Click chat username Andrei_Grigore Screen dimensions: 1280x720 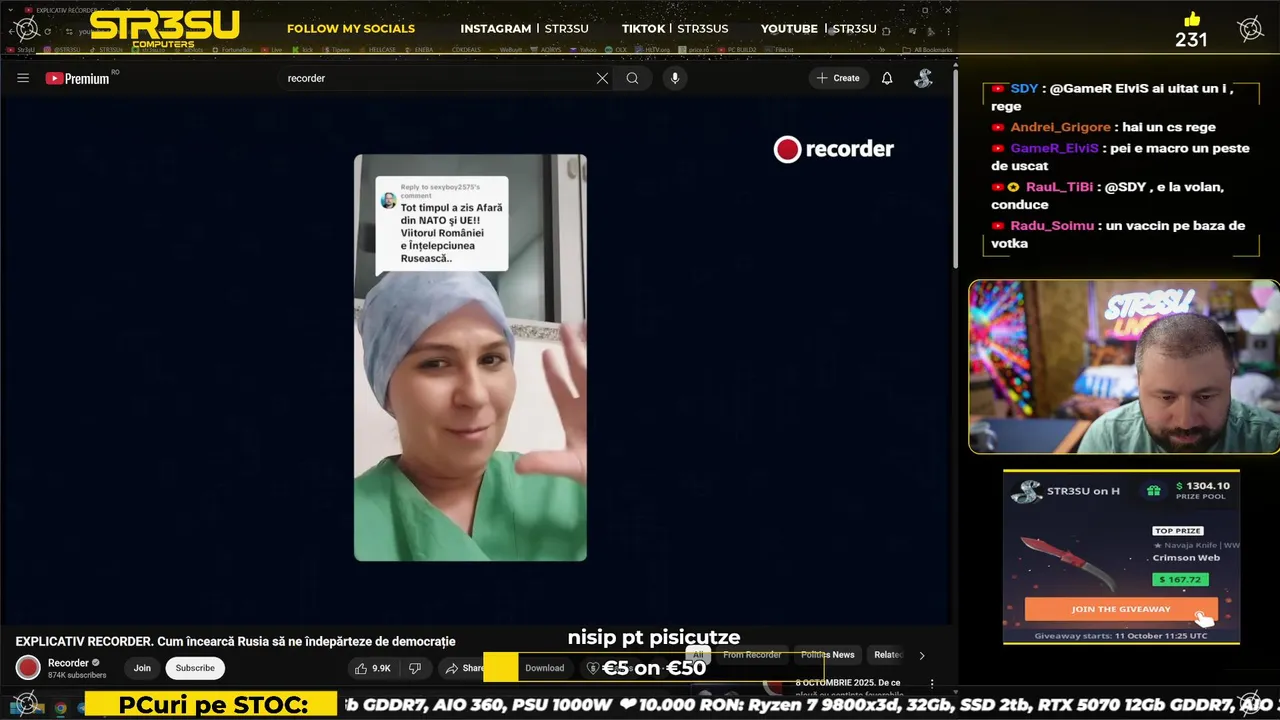click(1060, 127)
